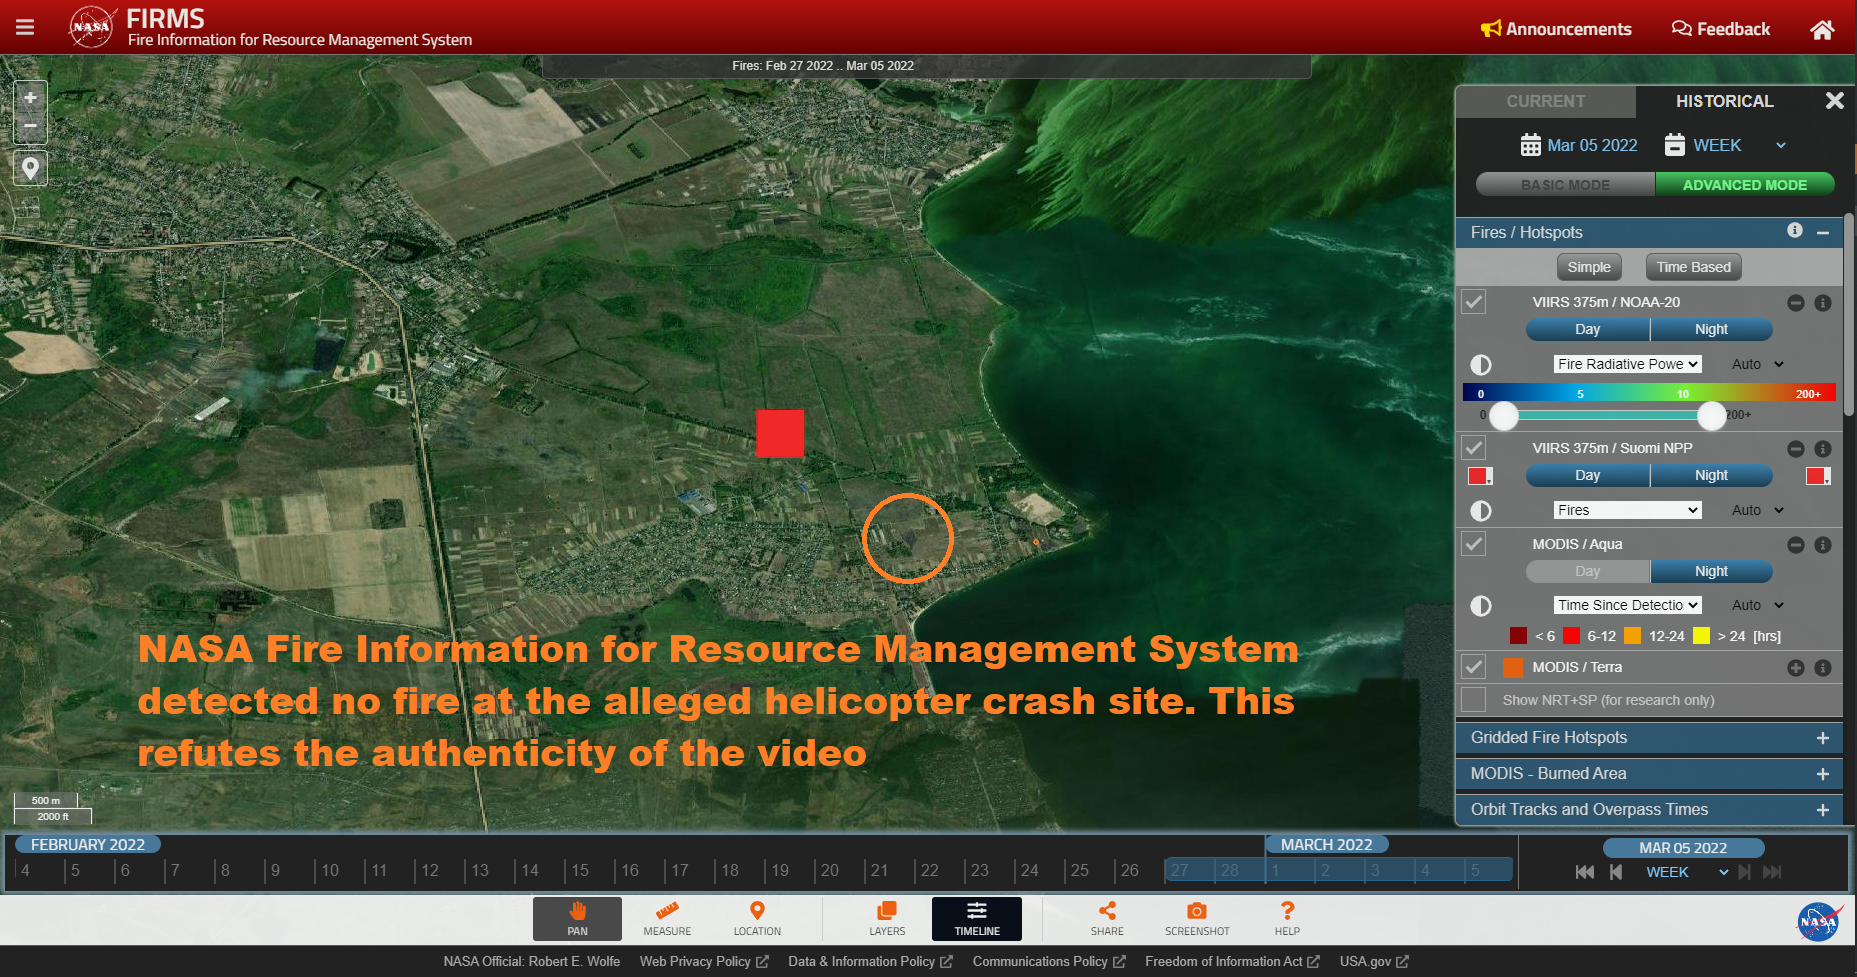Uncheck VIIRS 375m / Suomi NPP layer
This screenshot has width=1857, height=977.
point(1474,448)
